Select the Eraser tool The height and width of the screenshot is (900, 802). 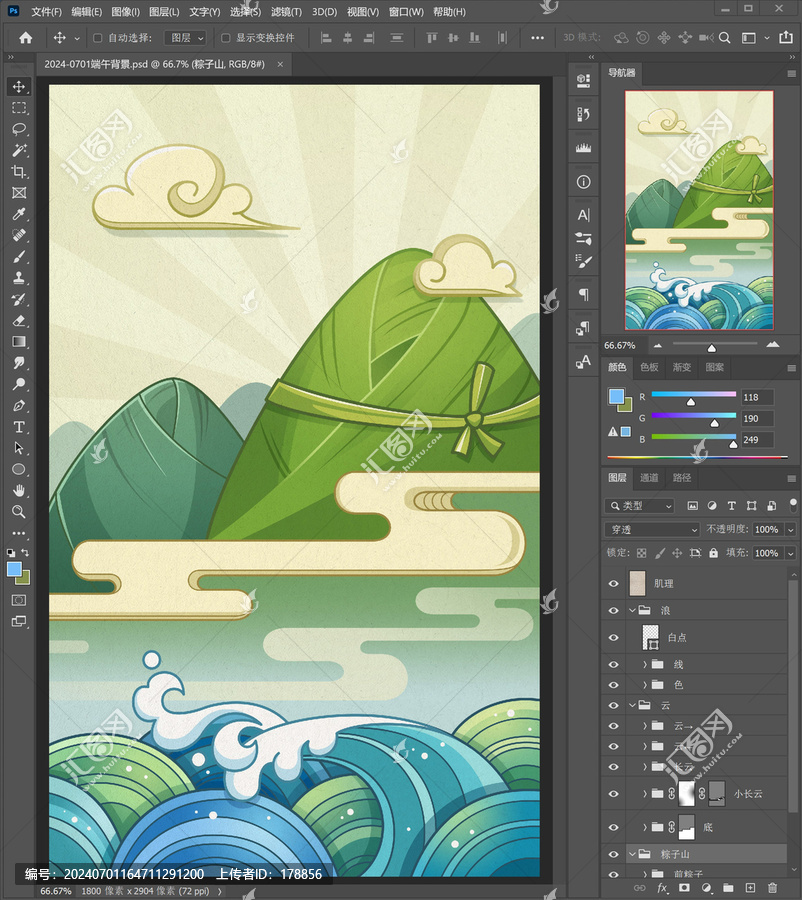(19, 321)
